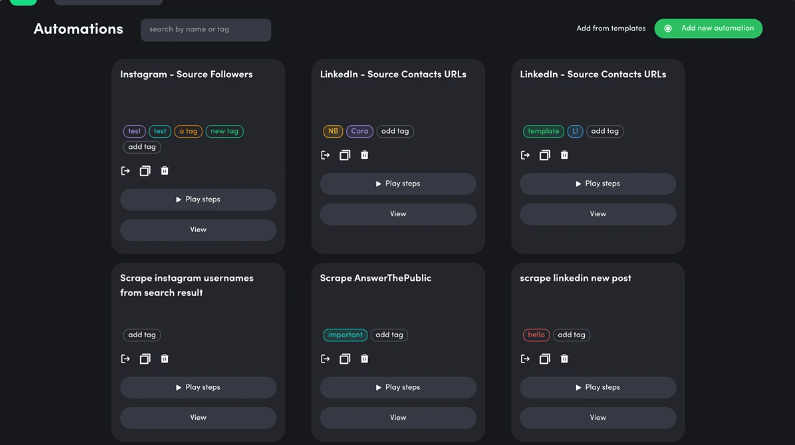Open Add from templates link

pyautogui.click(x=611, y=28)
